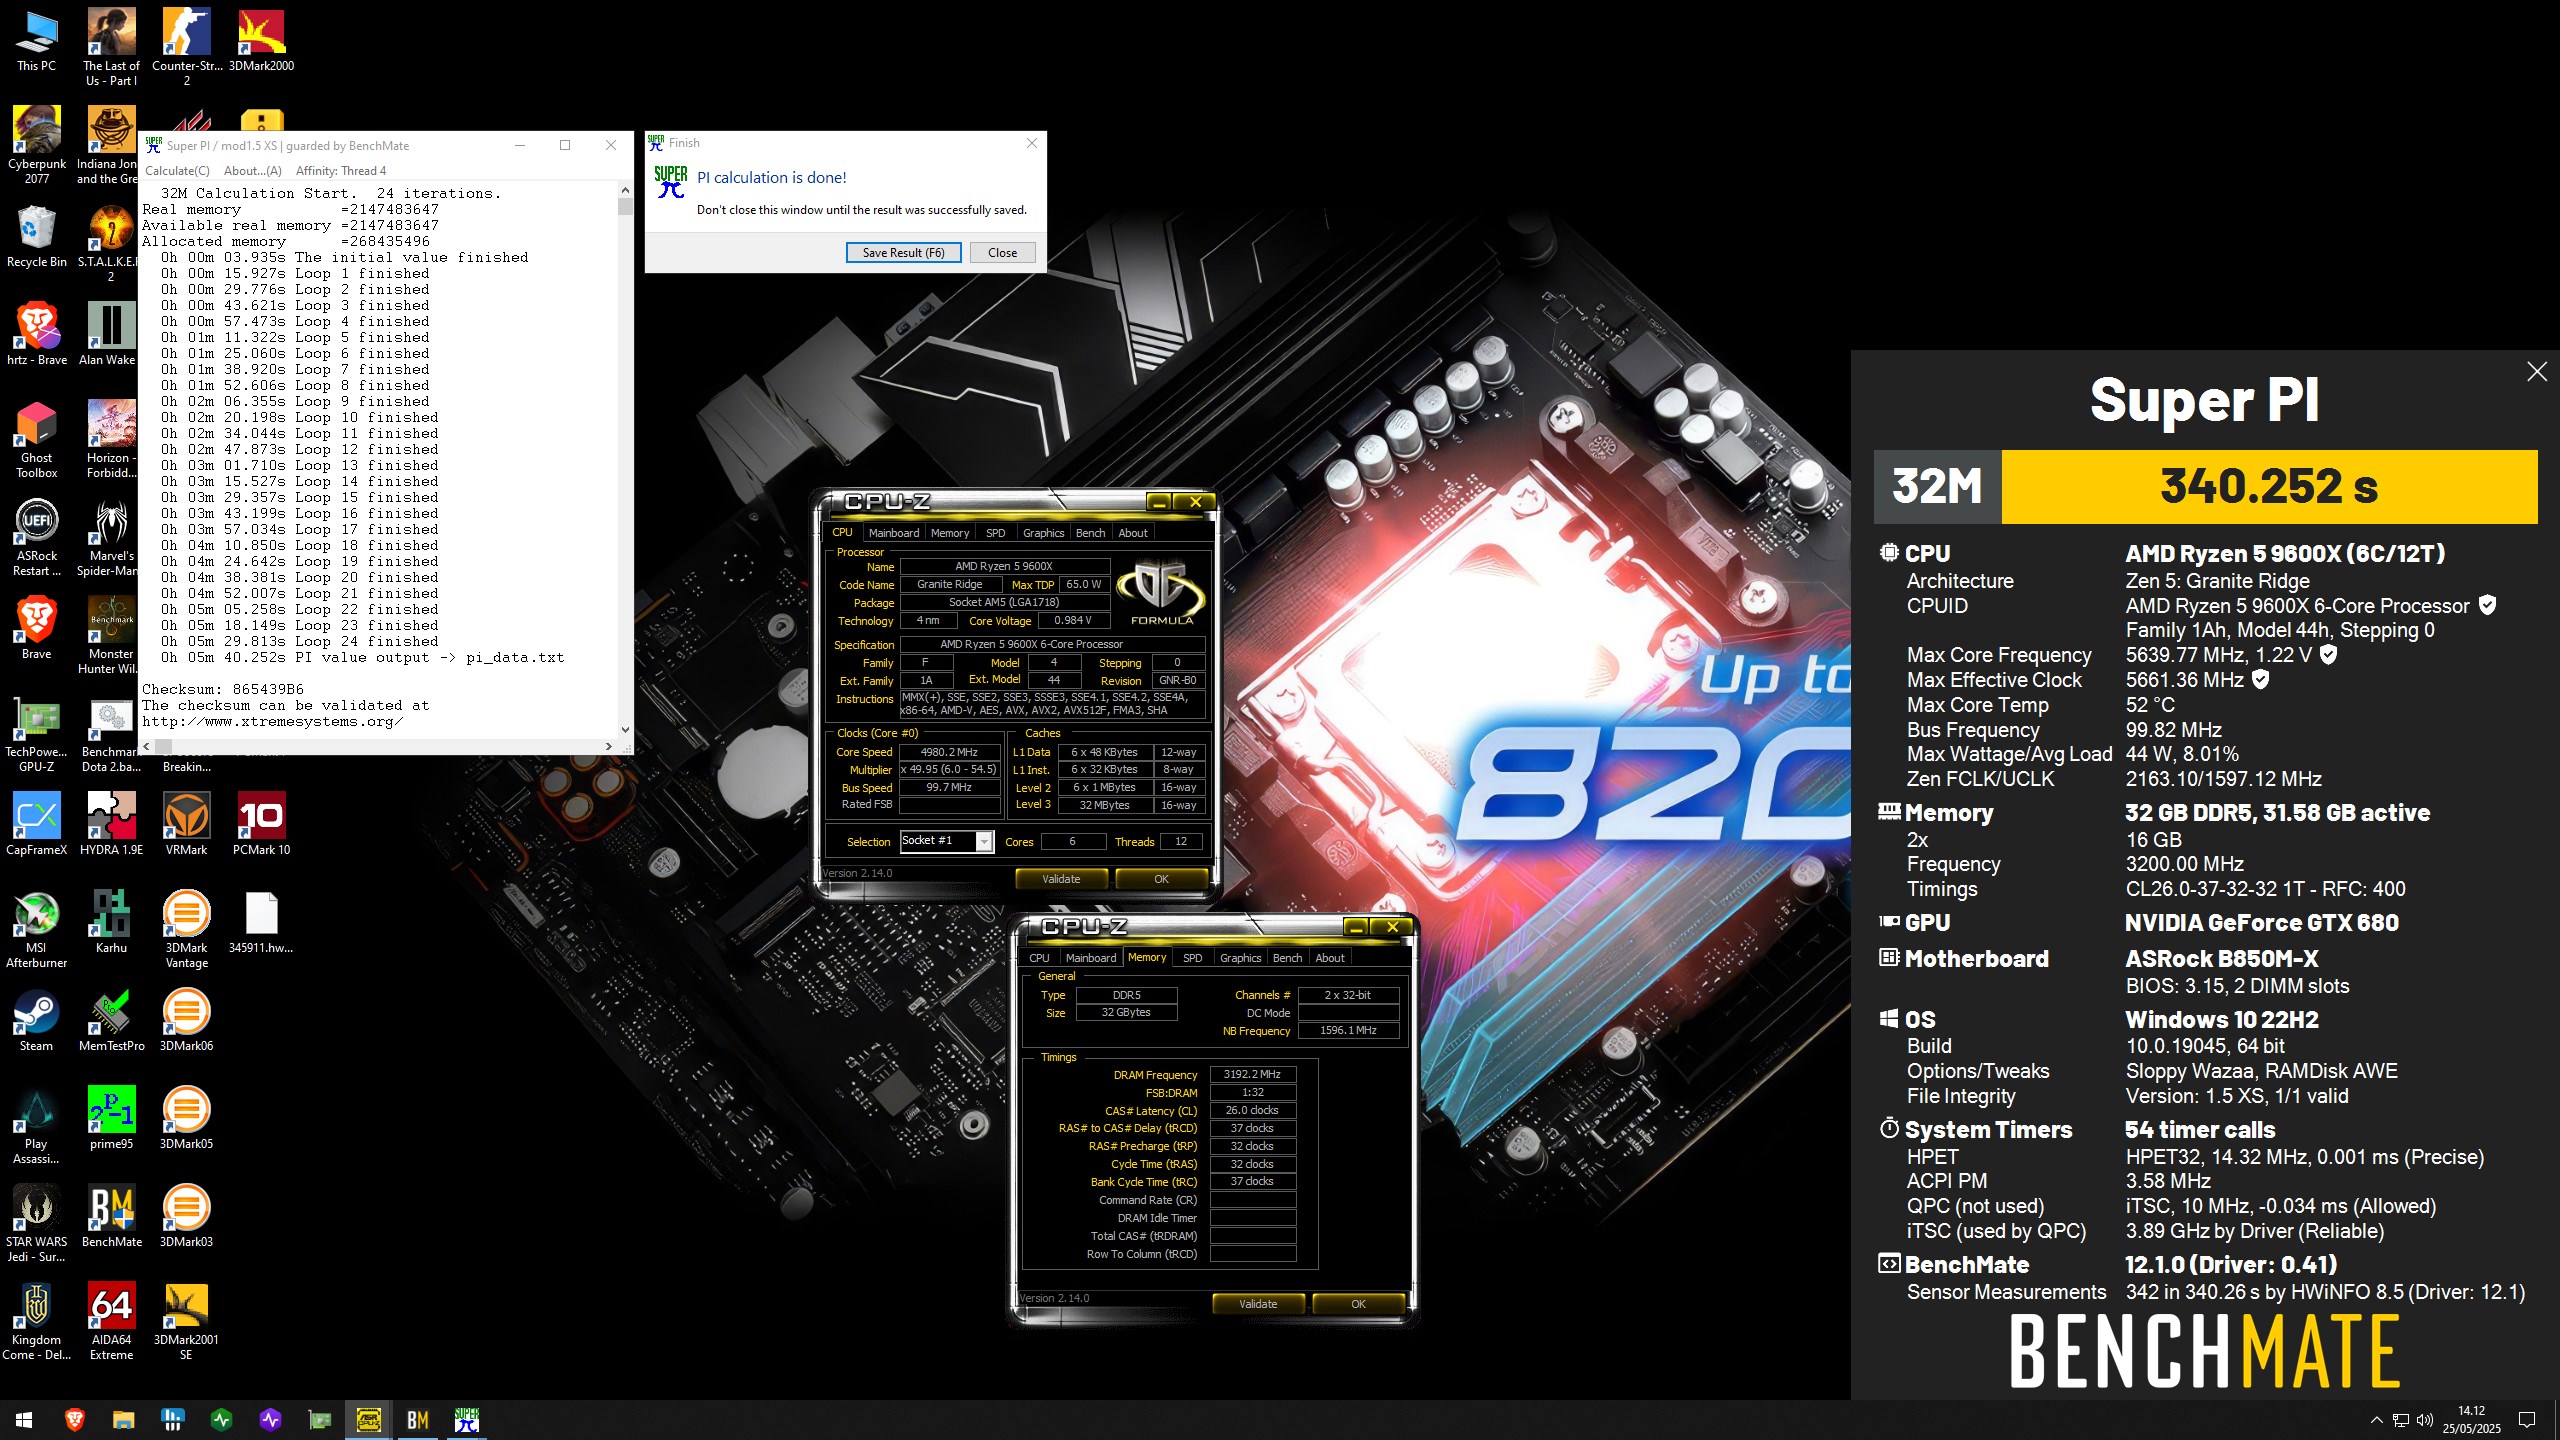This screenshot has height=1440, width=2560.
Task: Open the Bench tab in upper CPU-Z window
Action: point(1090,533)
